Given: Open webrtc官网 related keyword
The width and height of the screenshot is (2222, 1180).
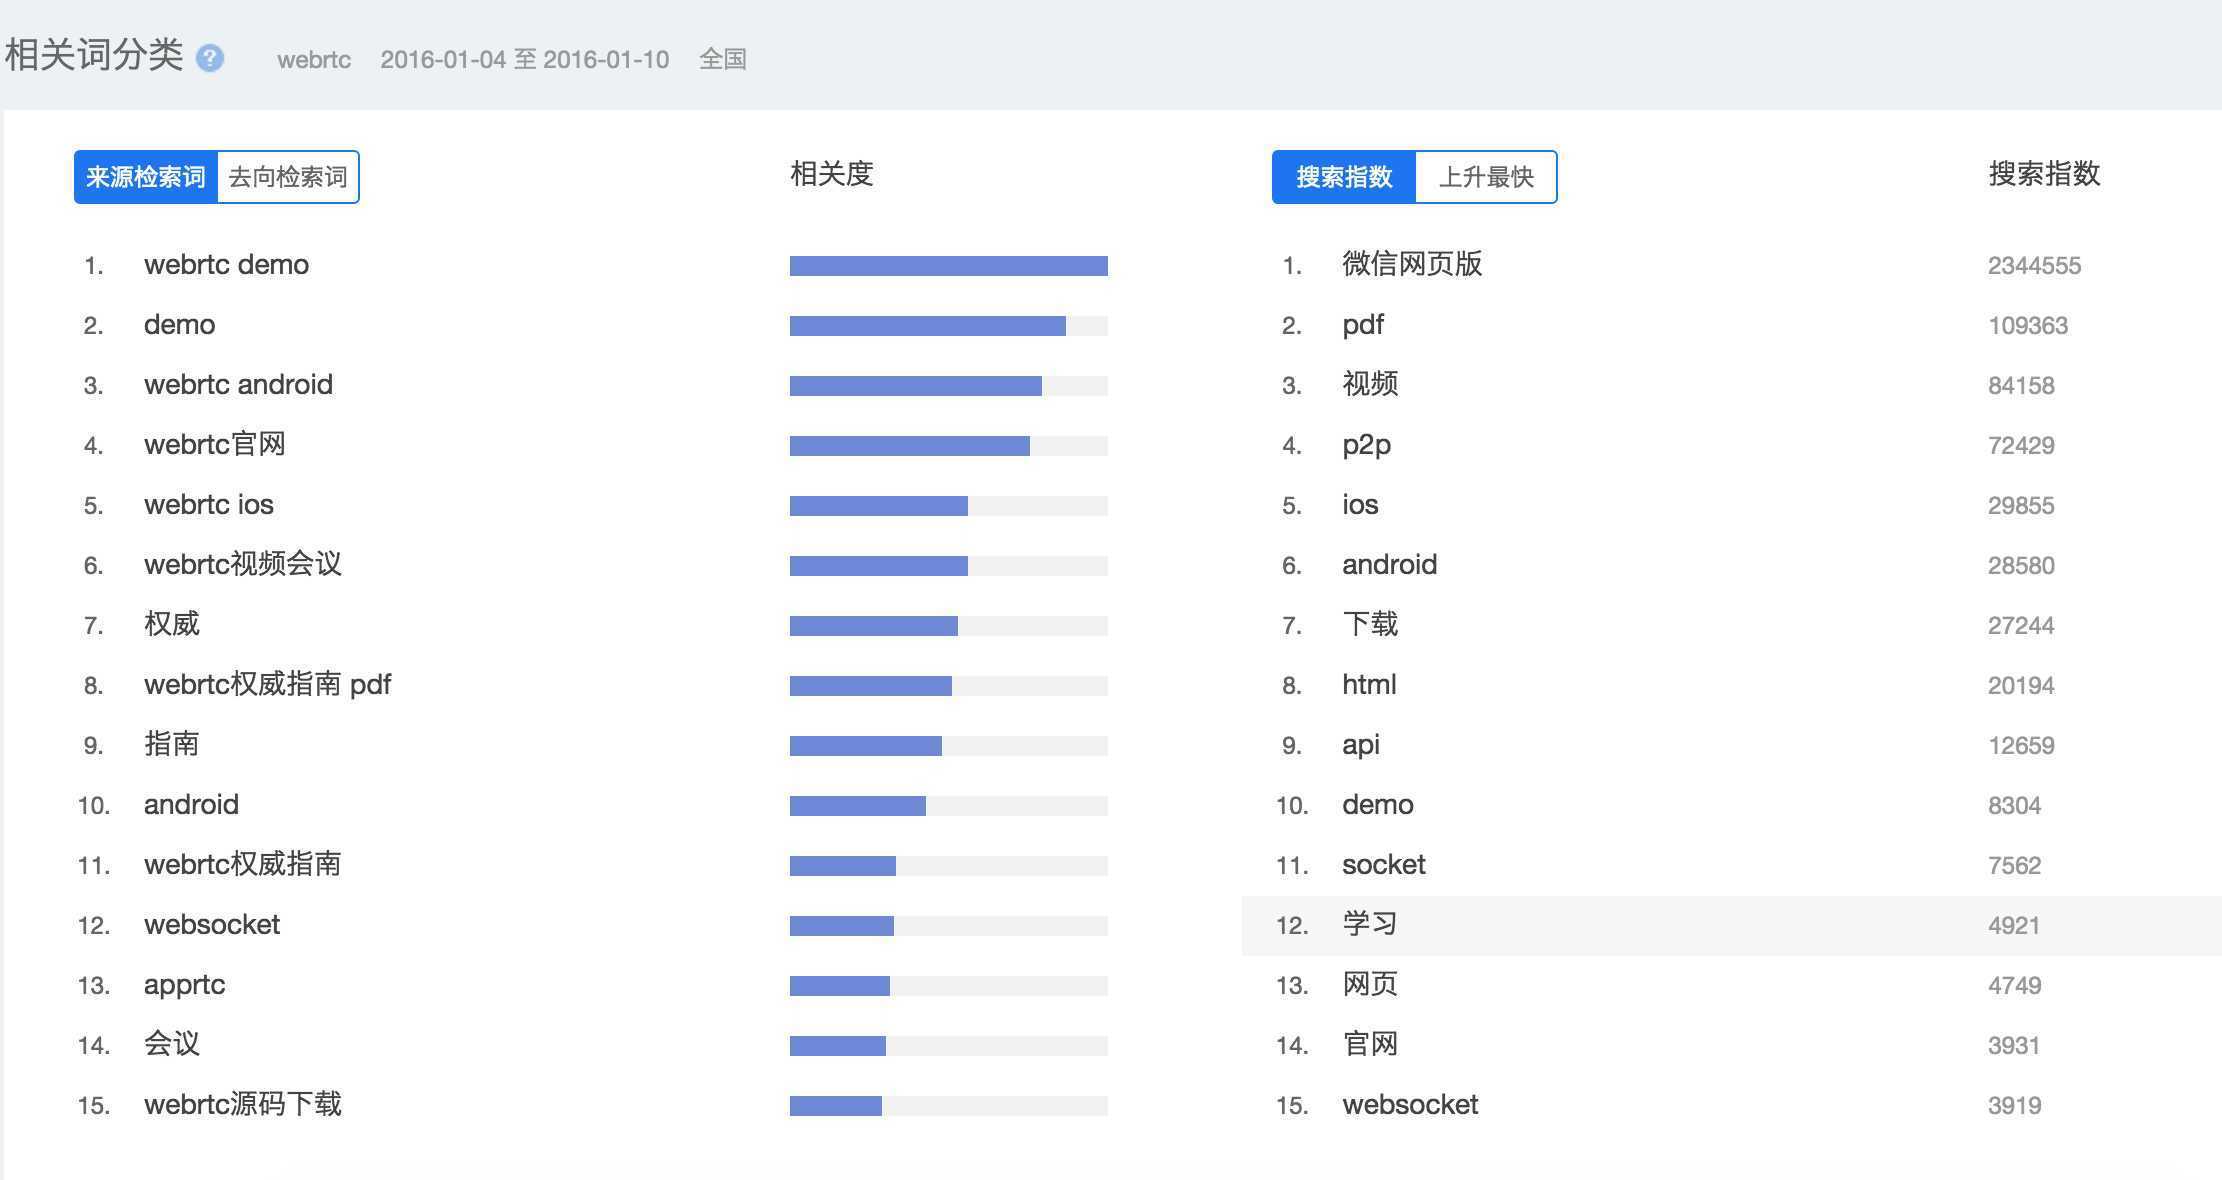Looking at the screenshot, I should pyautogui.click(x=214, y=445).
